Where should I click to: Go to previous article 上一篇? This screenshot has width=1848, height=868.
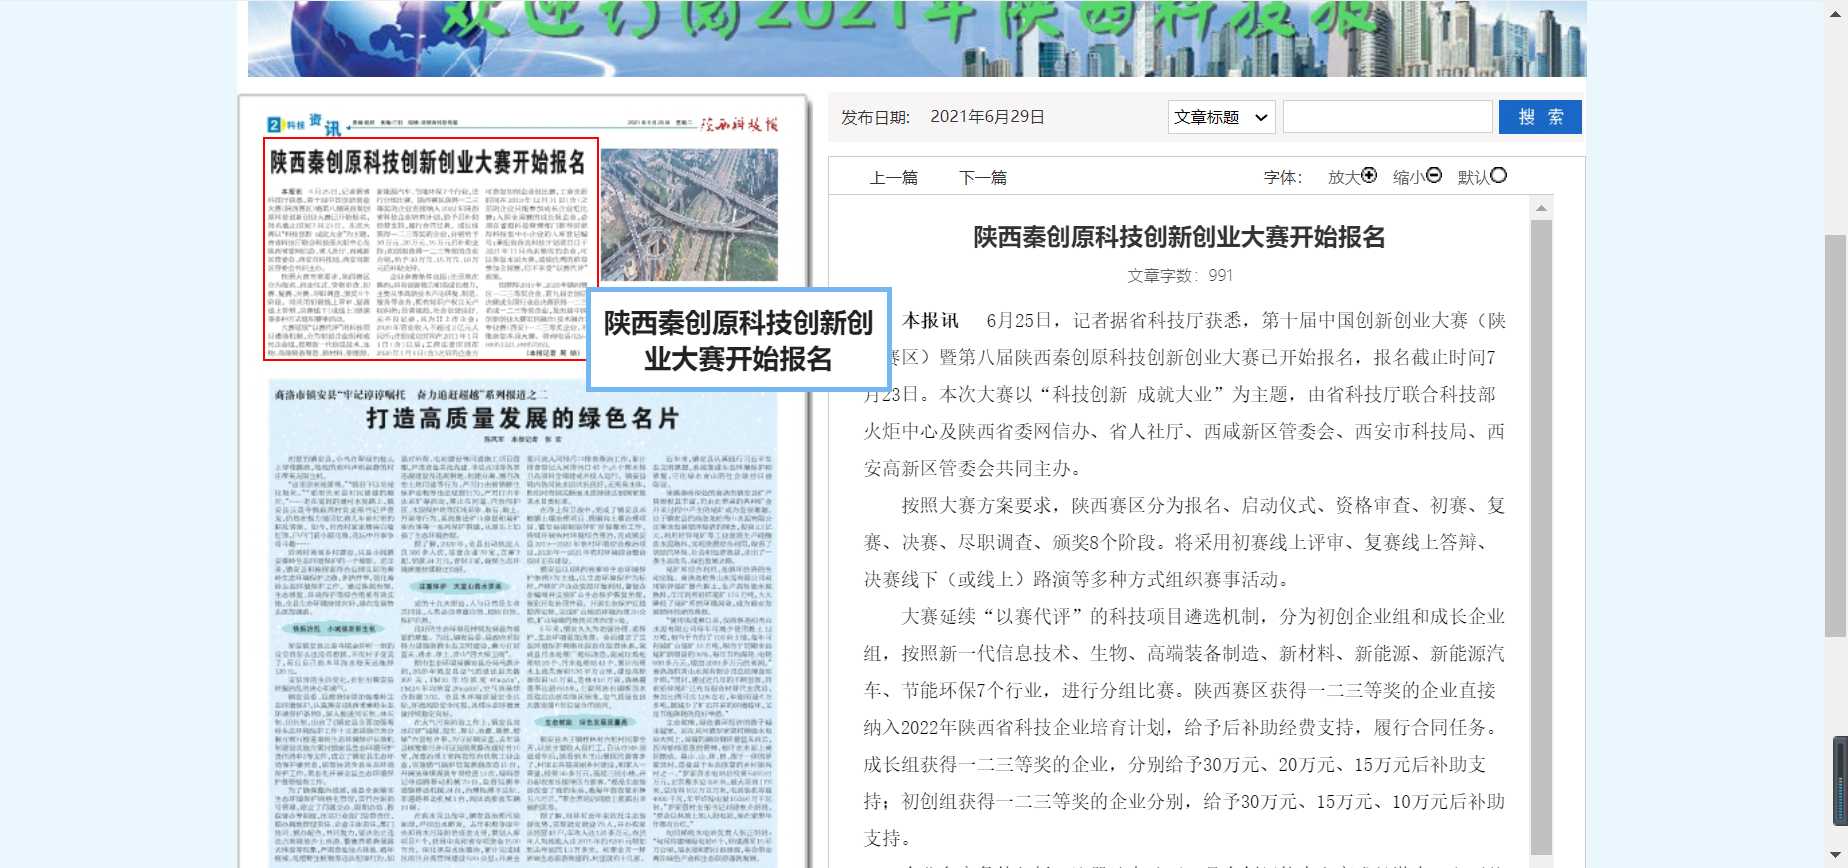[x=894, y=177]
